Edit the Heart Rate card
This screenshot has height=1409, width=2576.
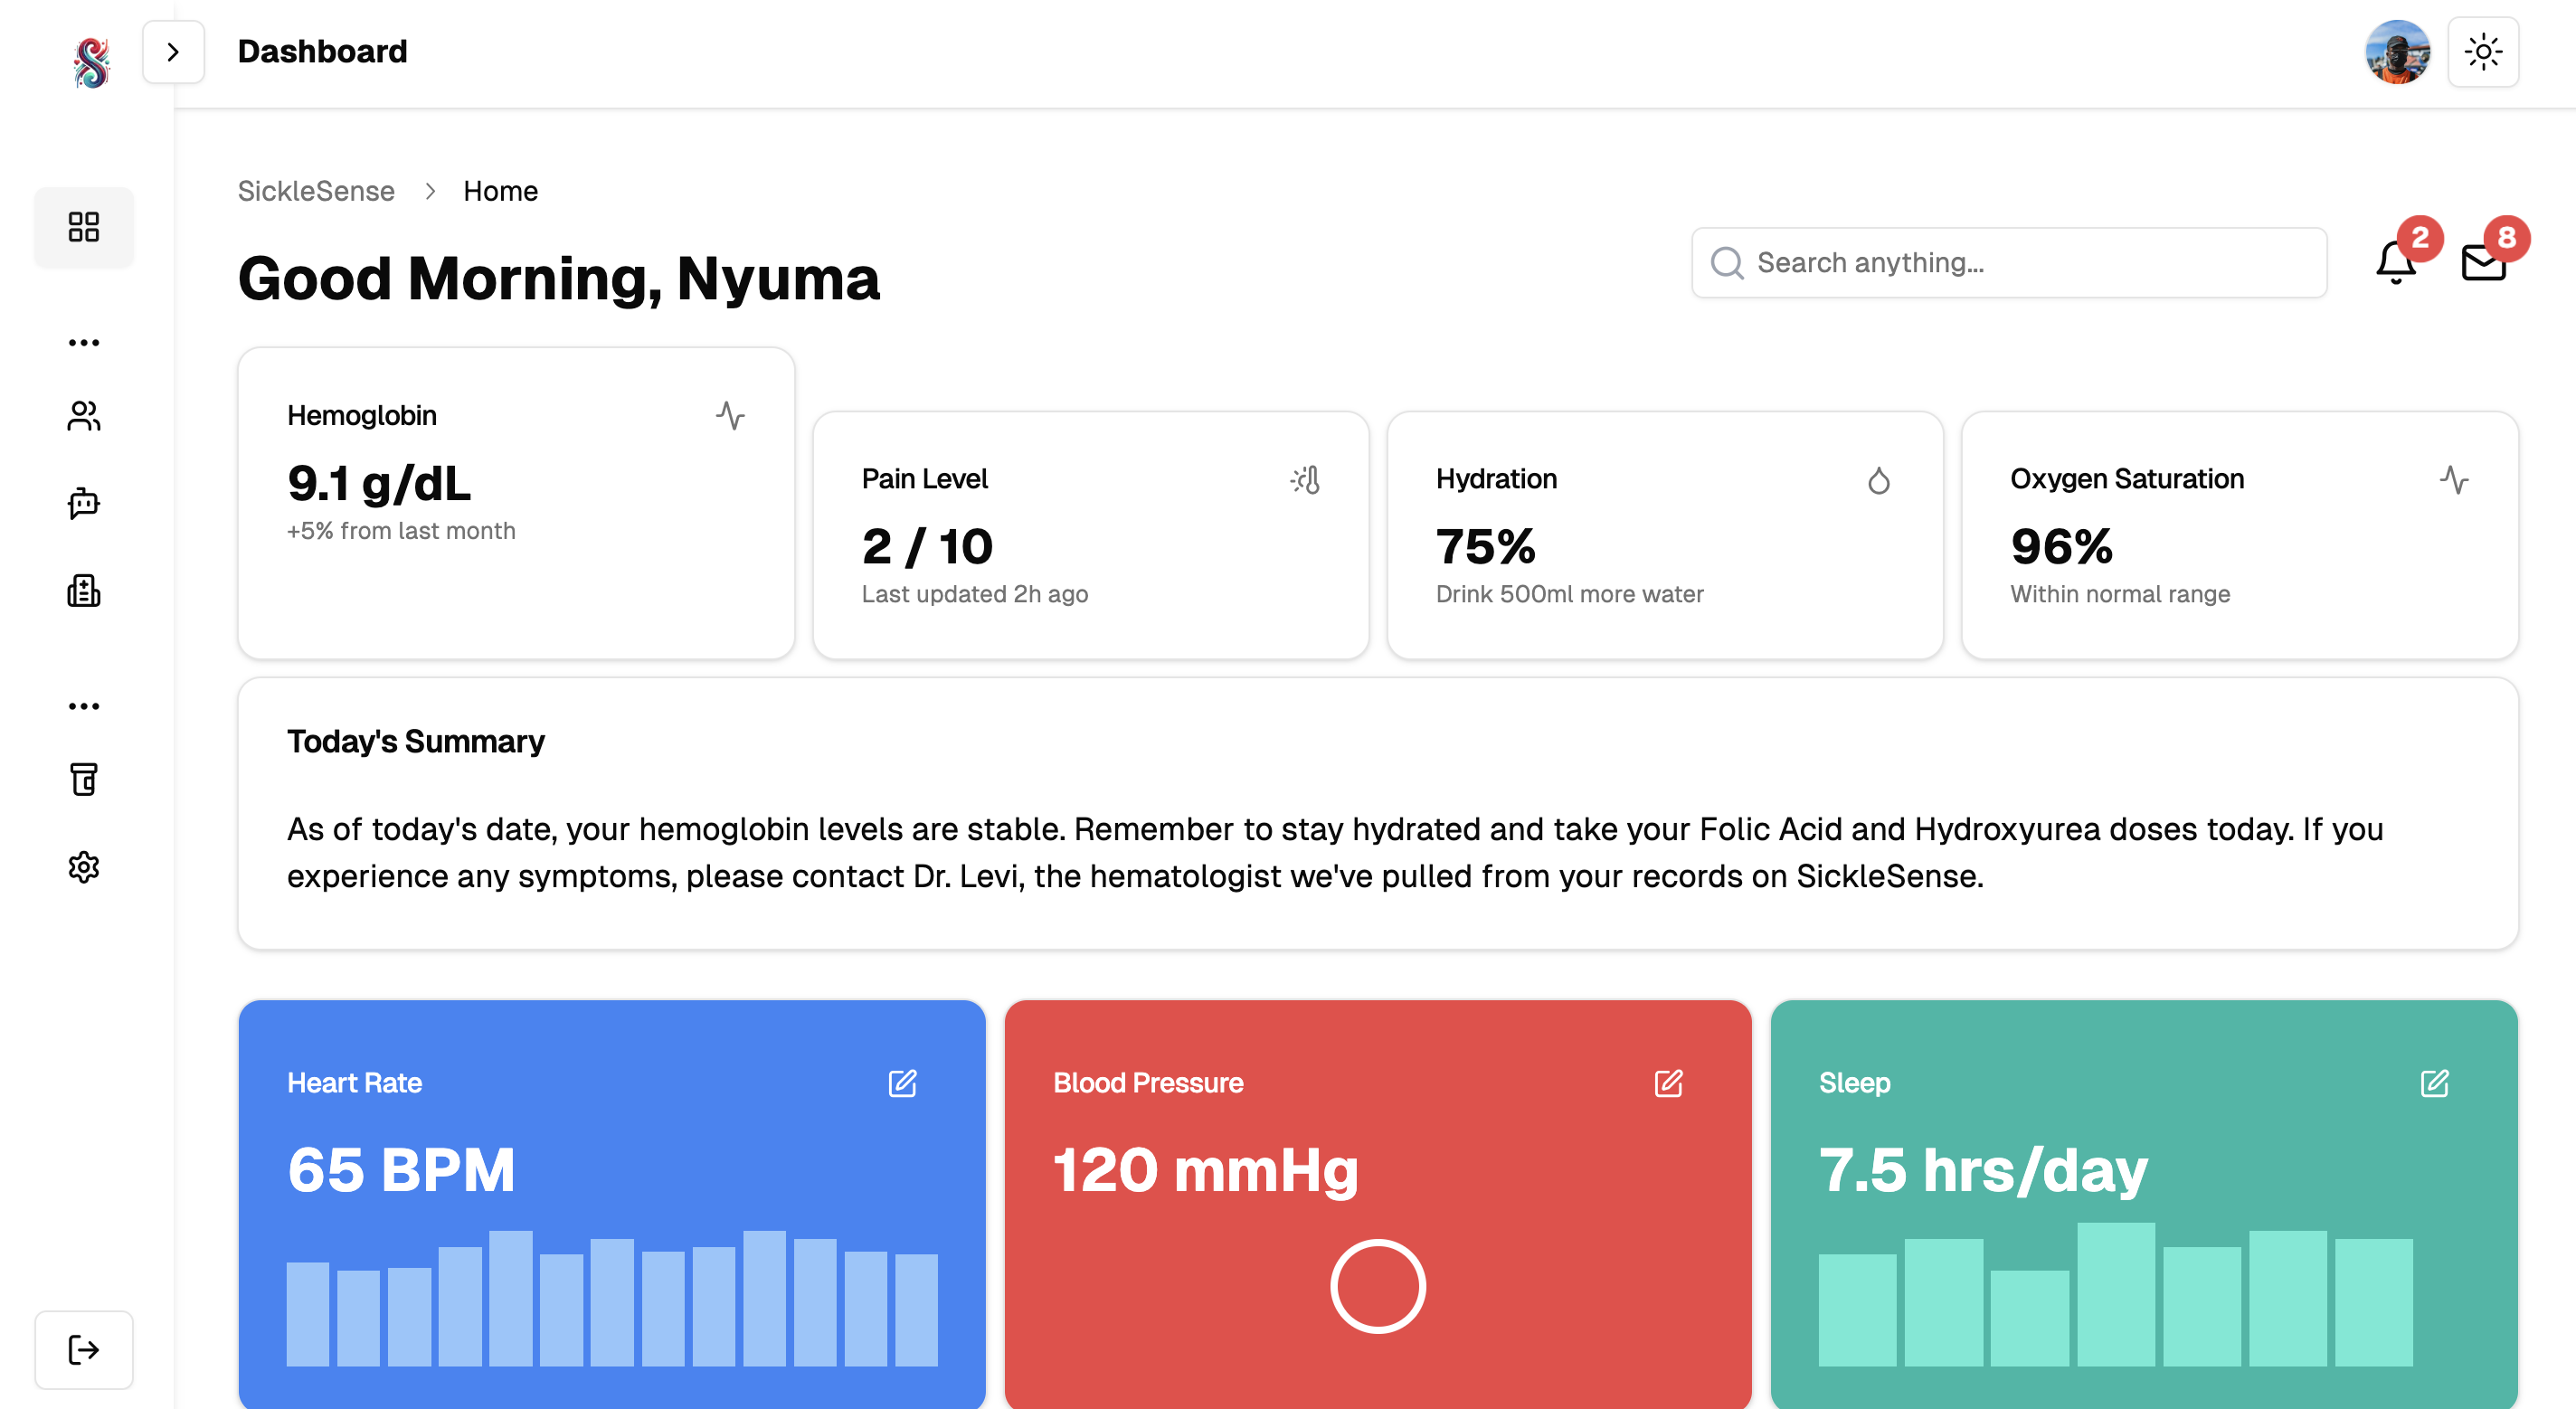[902, 1083]
